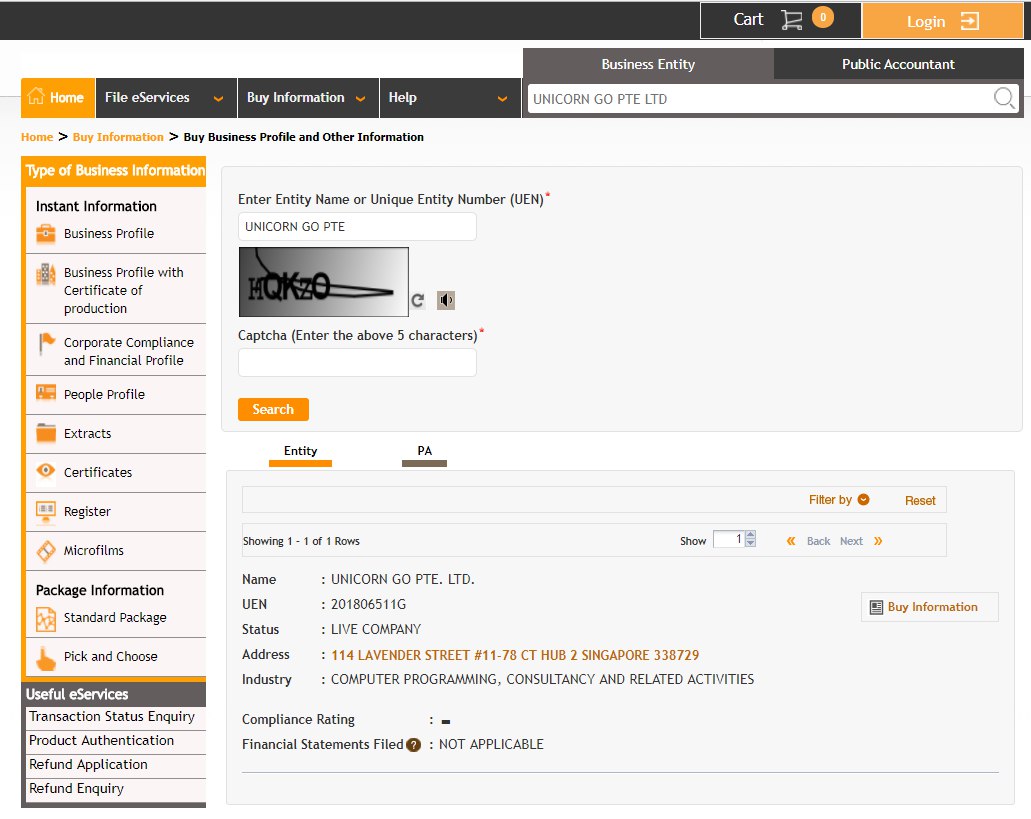Click the People Profile card icon

point(45,392)
